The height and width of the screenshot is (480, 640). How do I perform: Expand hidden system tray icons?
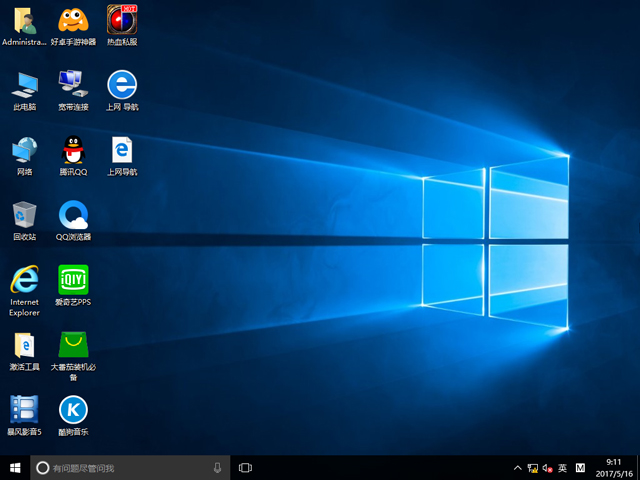(517, 467)
